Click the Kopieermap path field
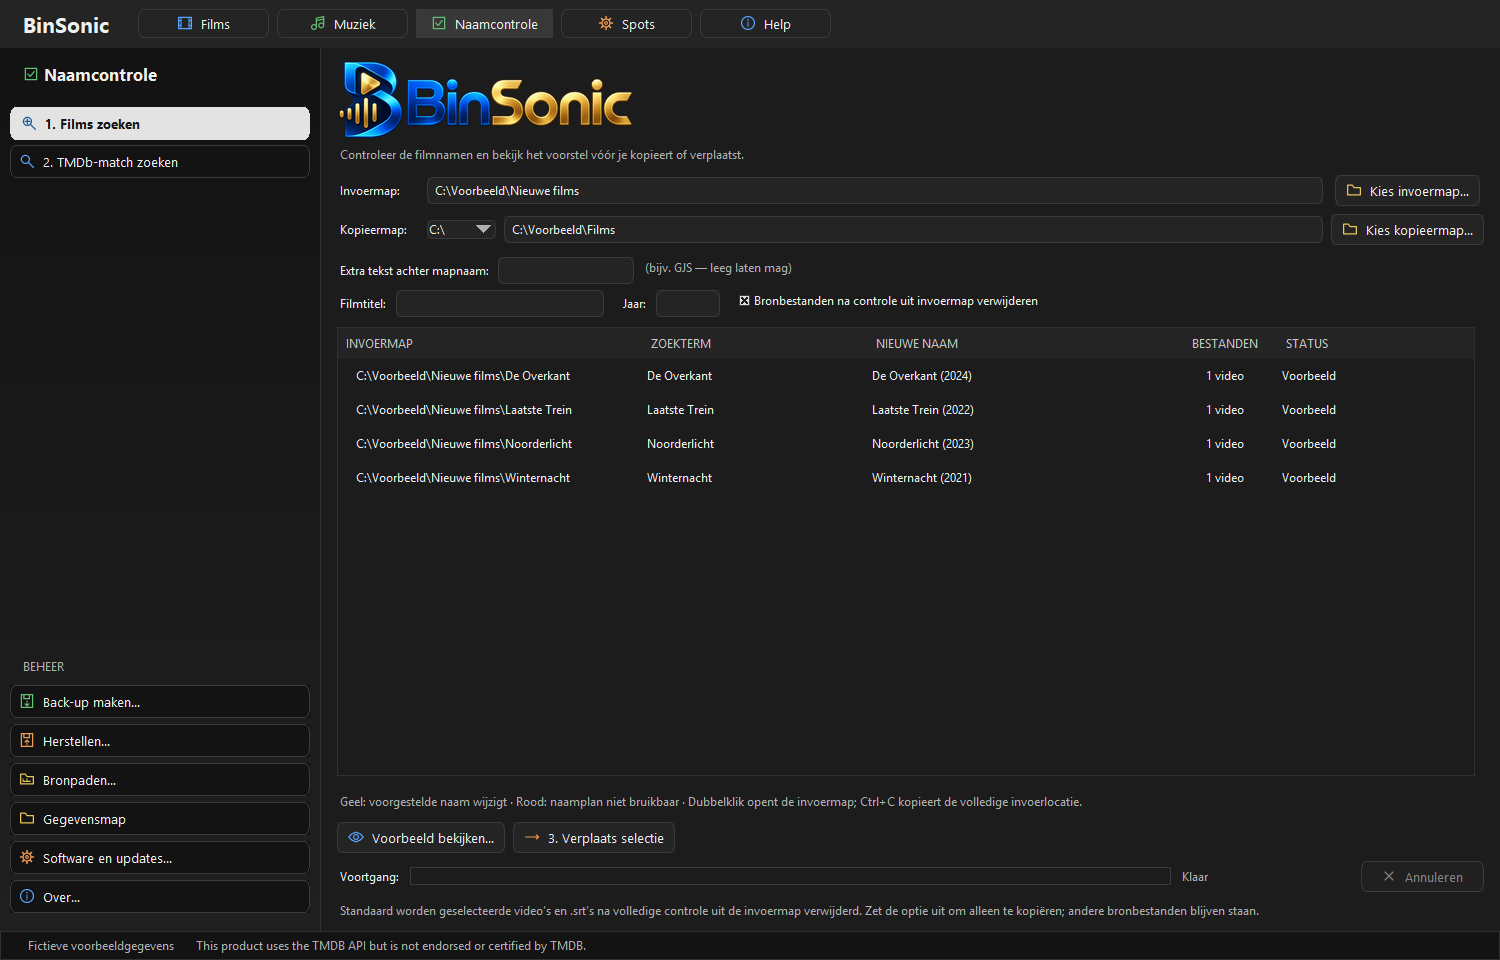Viewport: 1500px width, 960px height. (x=913, y=230)
